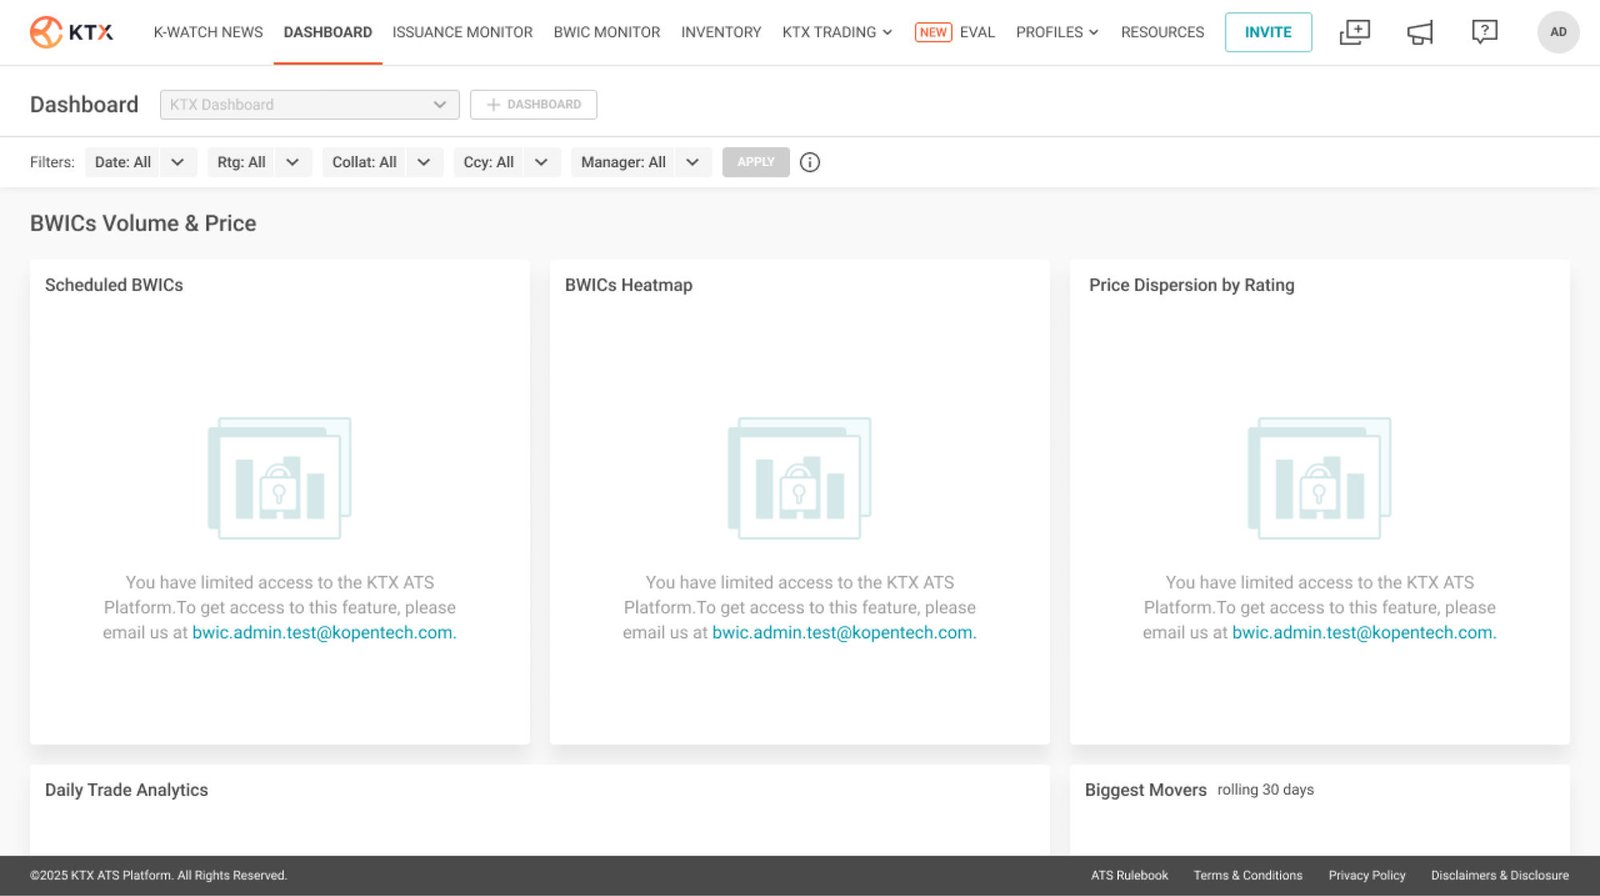Image resolution: width=1600 pixels, height=896 pixels.
Task: Click the copyright notice in the footer
Action: tap(158, 876)
